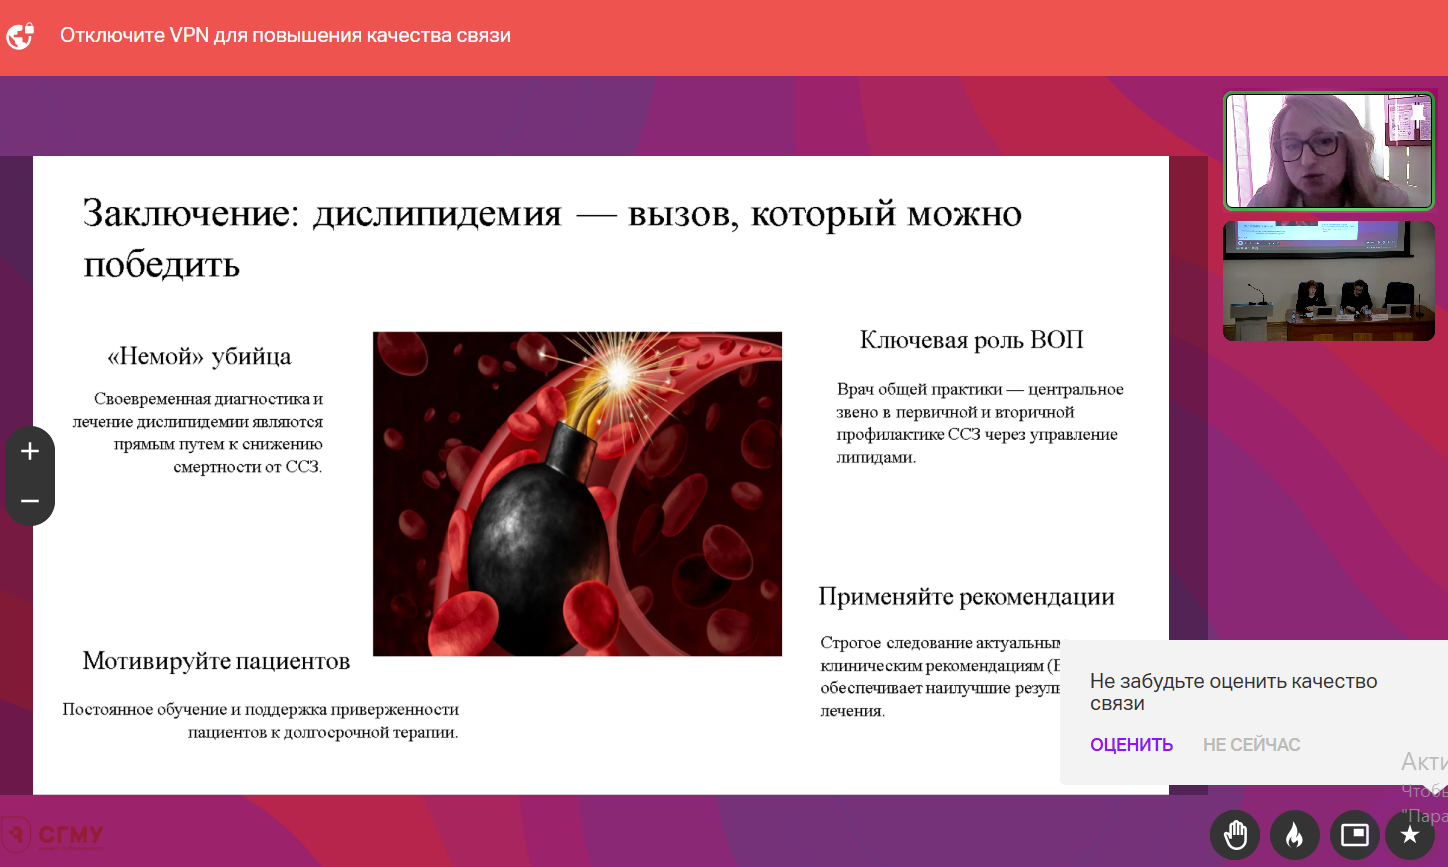Click the slide title about дислипидемия

(x=552, y=238)
